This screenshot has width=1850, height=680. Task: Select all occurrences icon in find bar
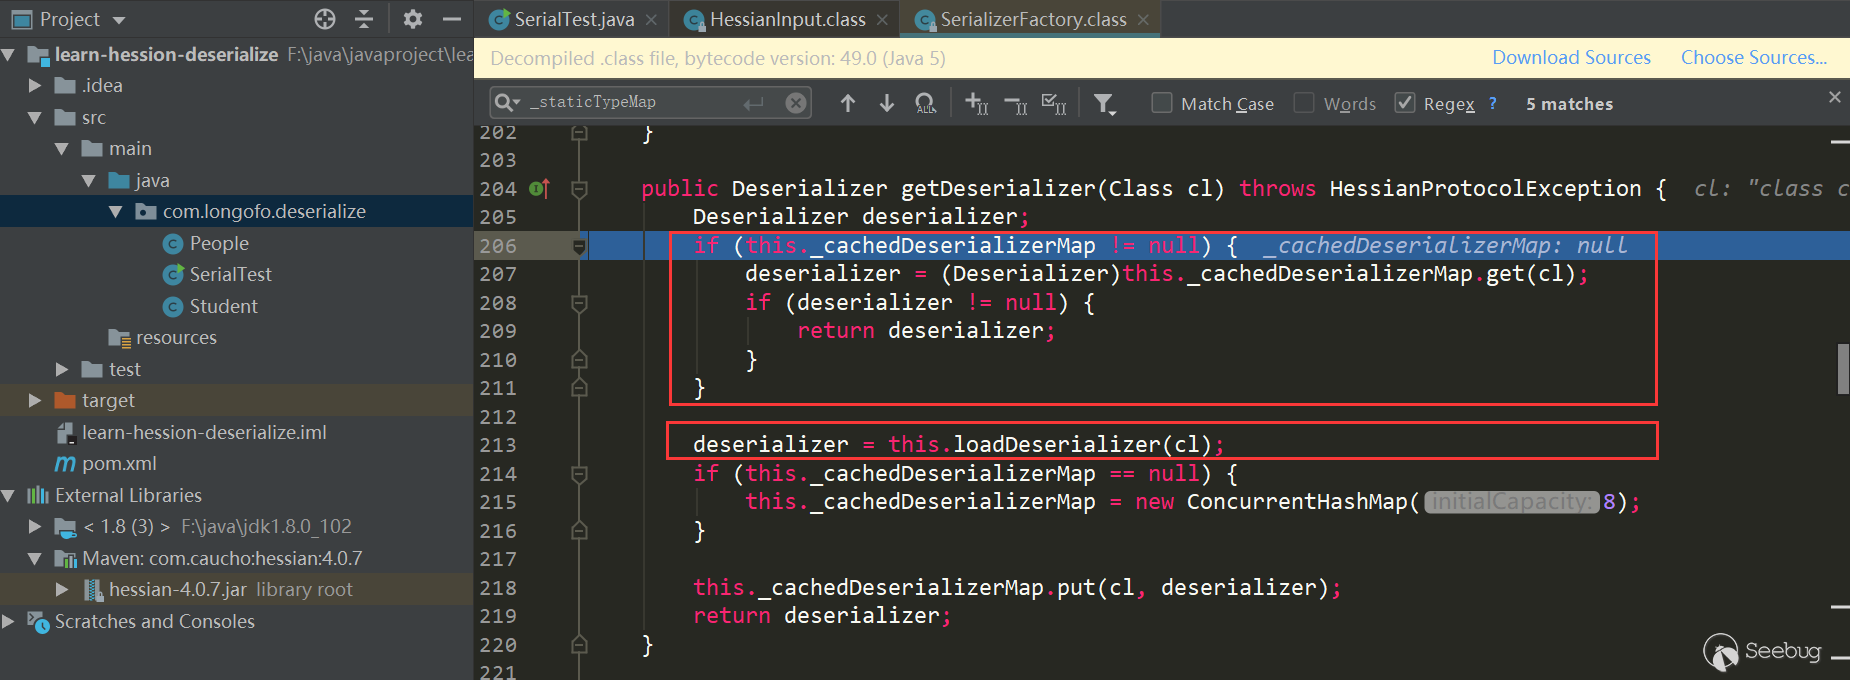[x=1054, y=103]
